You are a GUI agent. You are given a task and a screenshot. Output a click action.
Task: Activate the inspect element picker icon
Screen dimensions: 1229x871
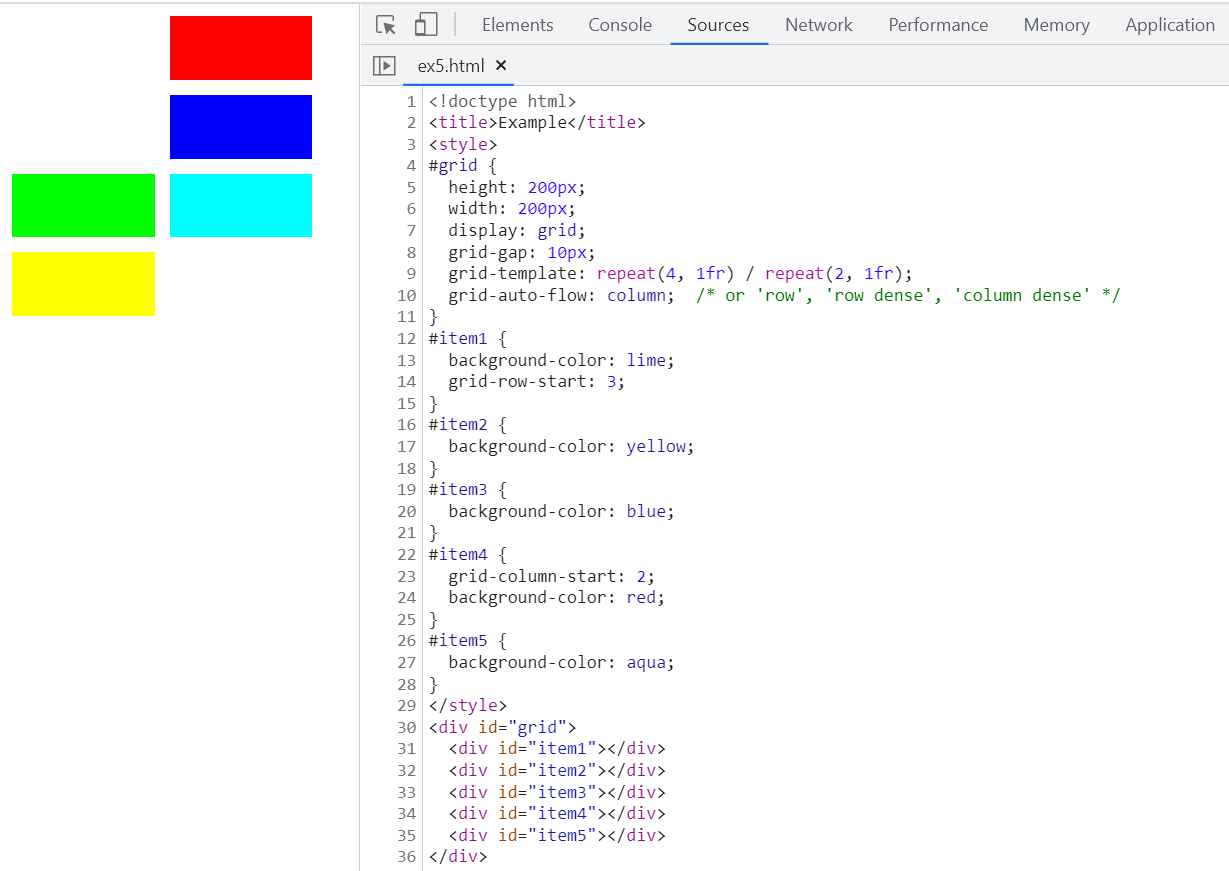(x=386, y=25)
